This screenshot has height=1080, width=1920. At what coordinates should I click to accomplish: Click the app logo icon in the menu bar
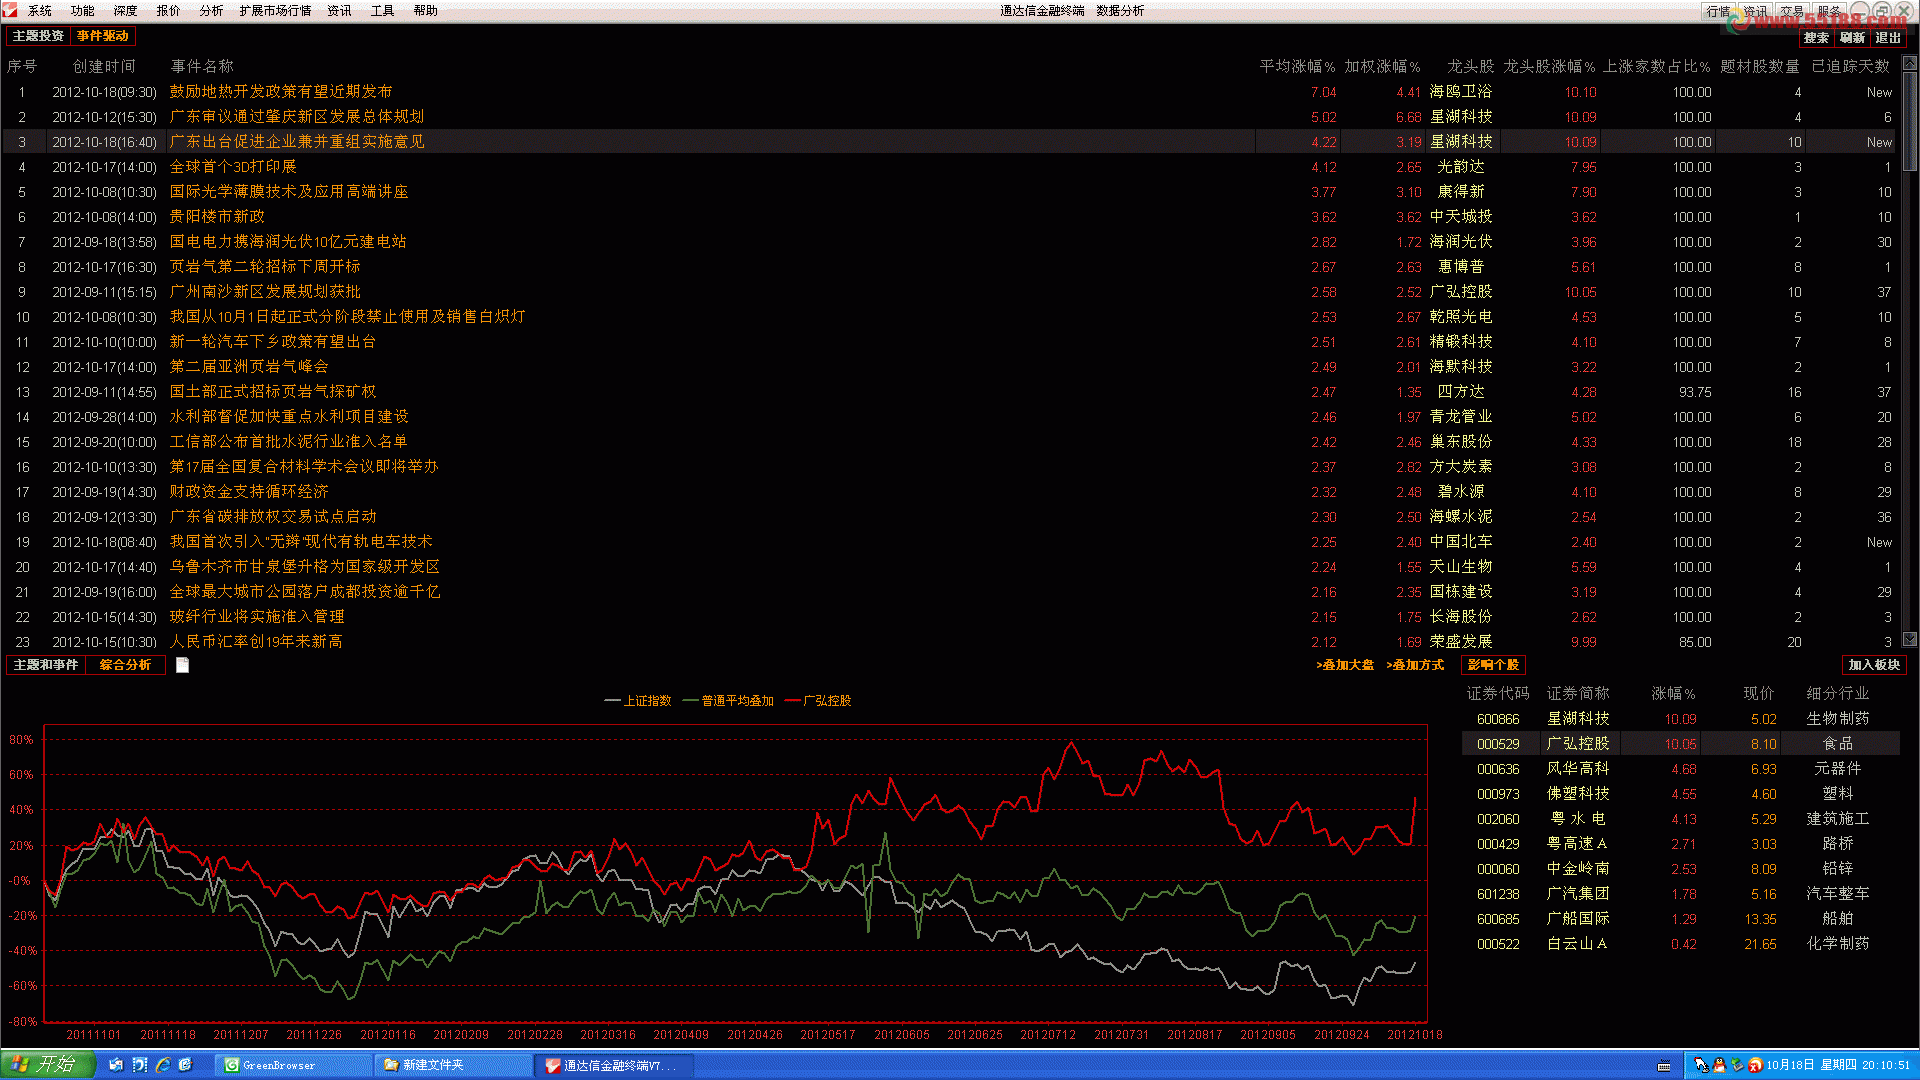point(10,10)
